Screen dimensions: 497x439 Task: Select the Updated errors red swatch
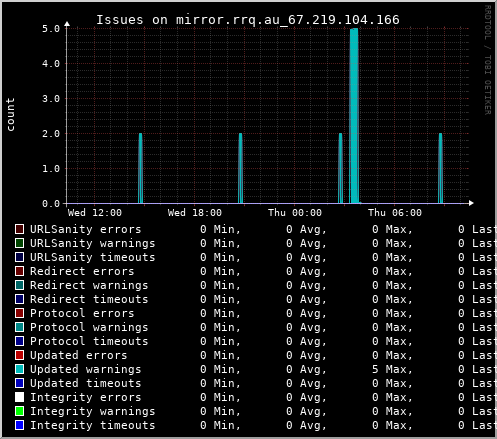[x=20, y=355]
